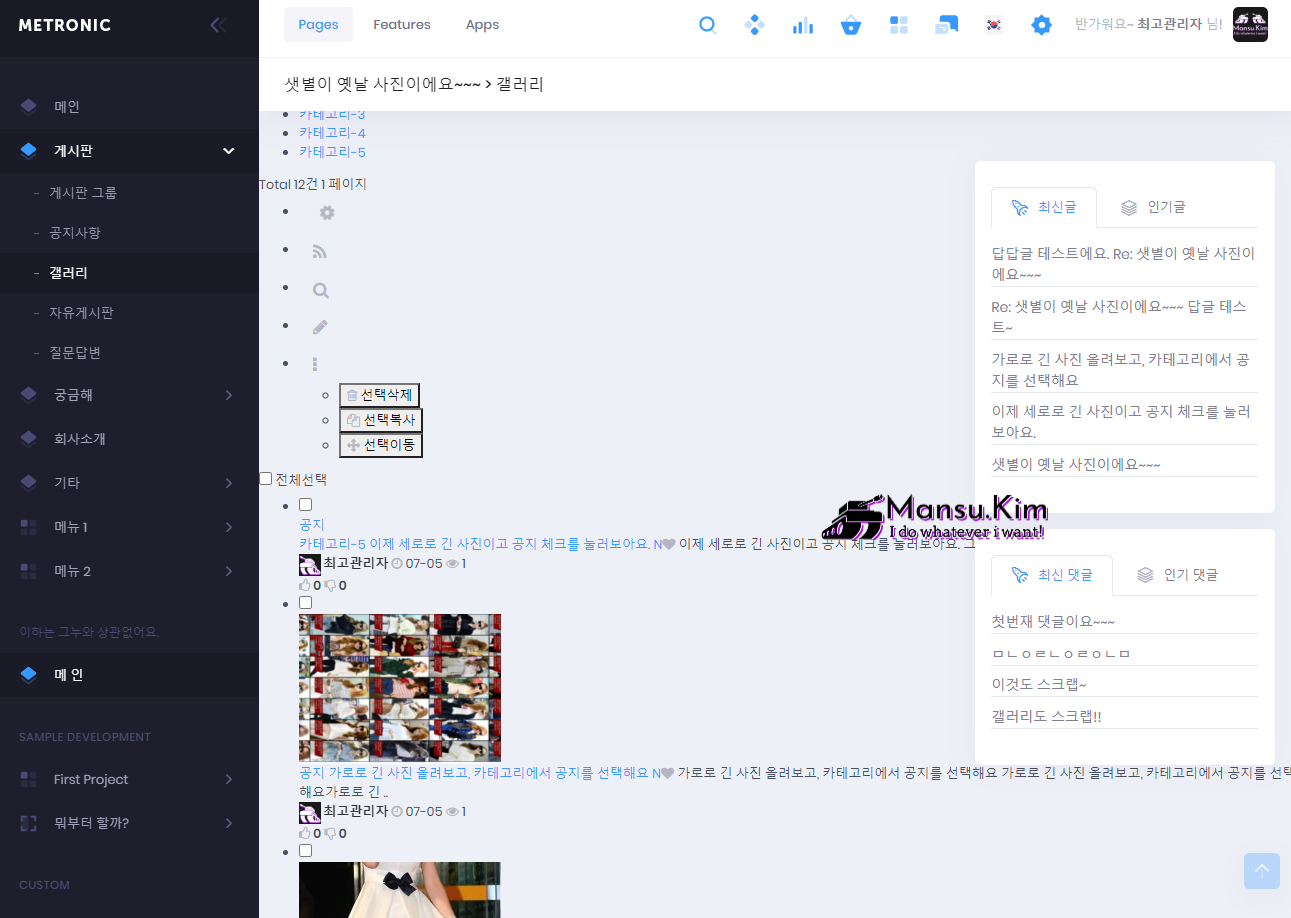Check the box above the collage photo post
The height and width of the screenshot is (918, 1291).
point(306,602)
